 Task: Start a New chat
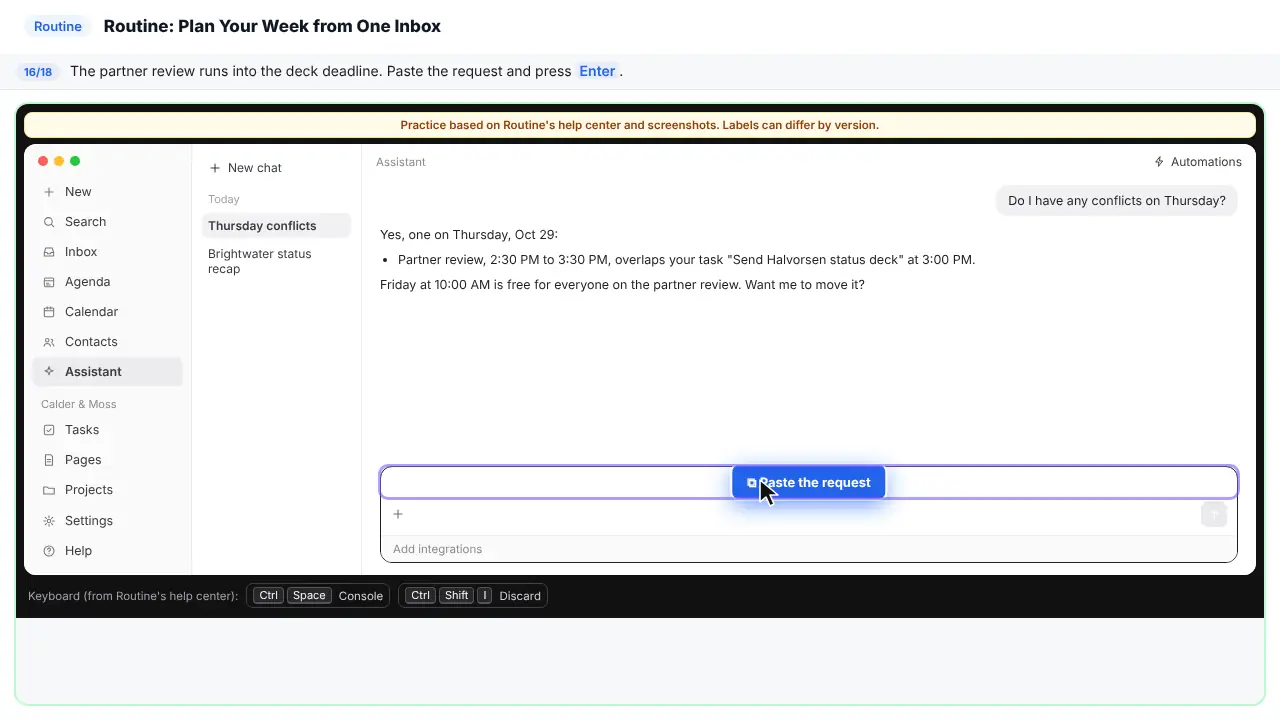pyautogui.click(x=246, y=168)
